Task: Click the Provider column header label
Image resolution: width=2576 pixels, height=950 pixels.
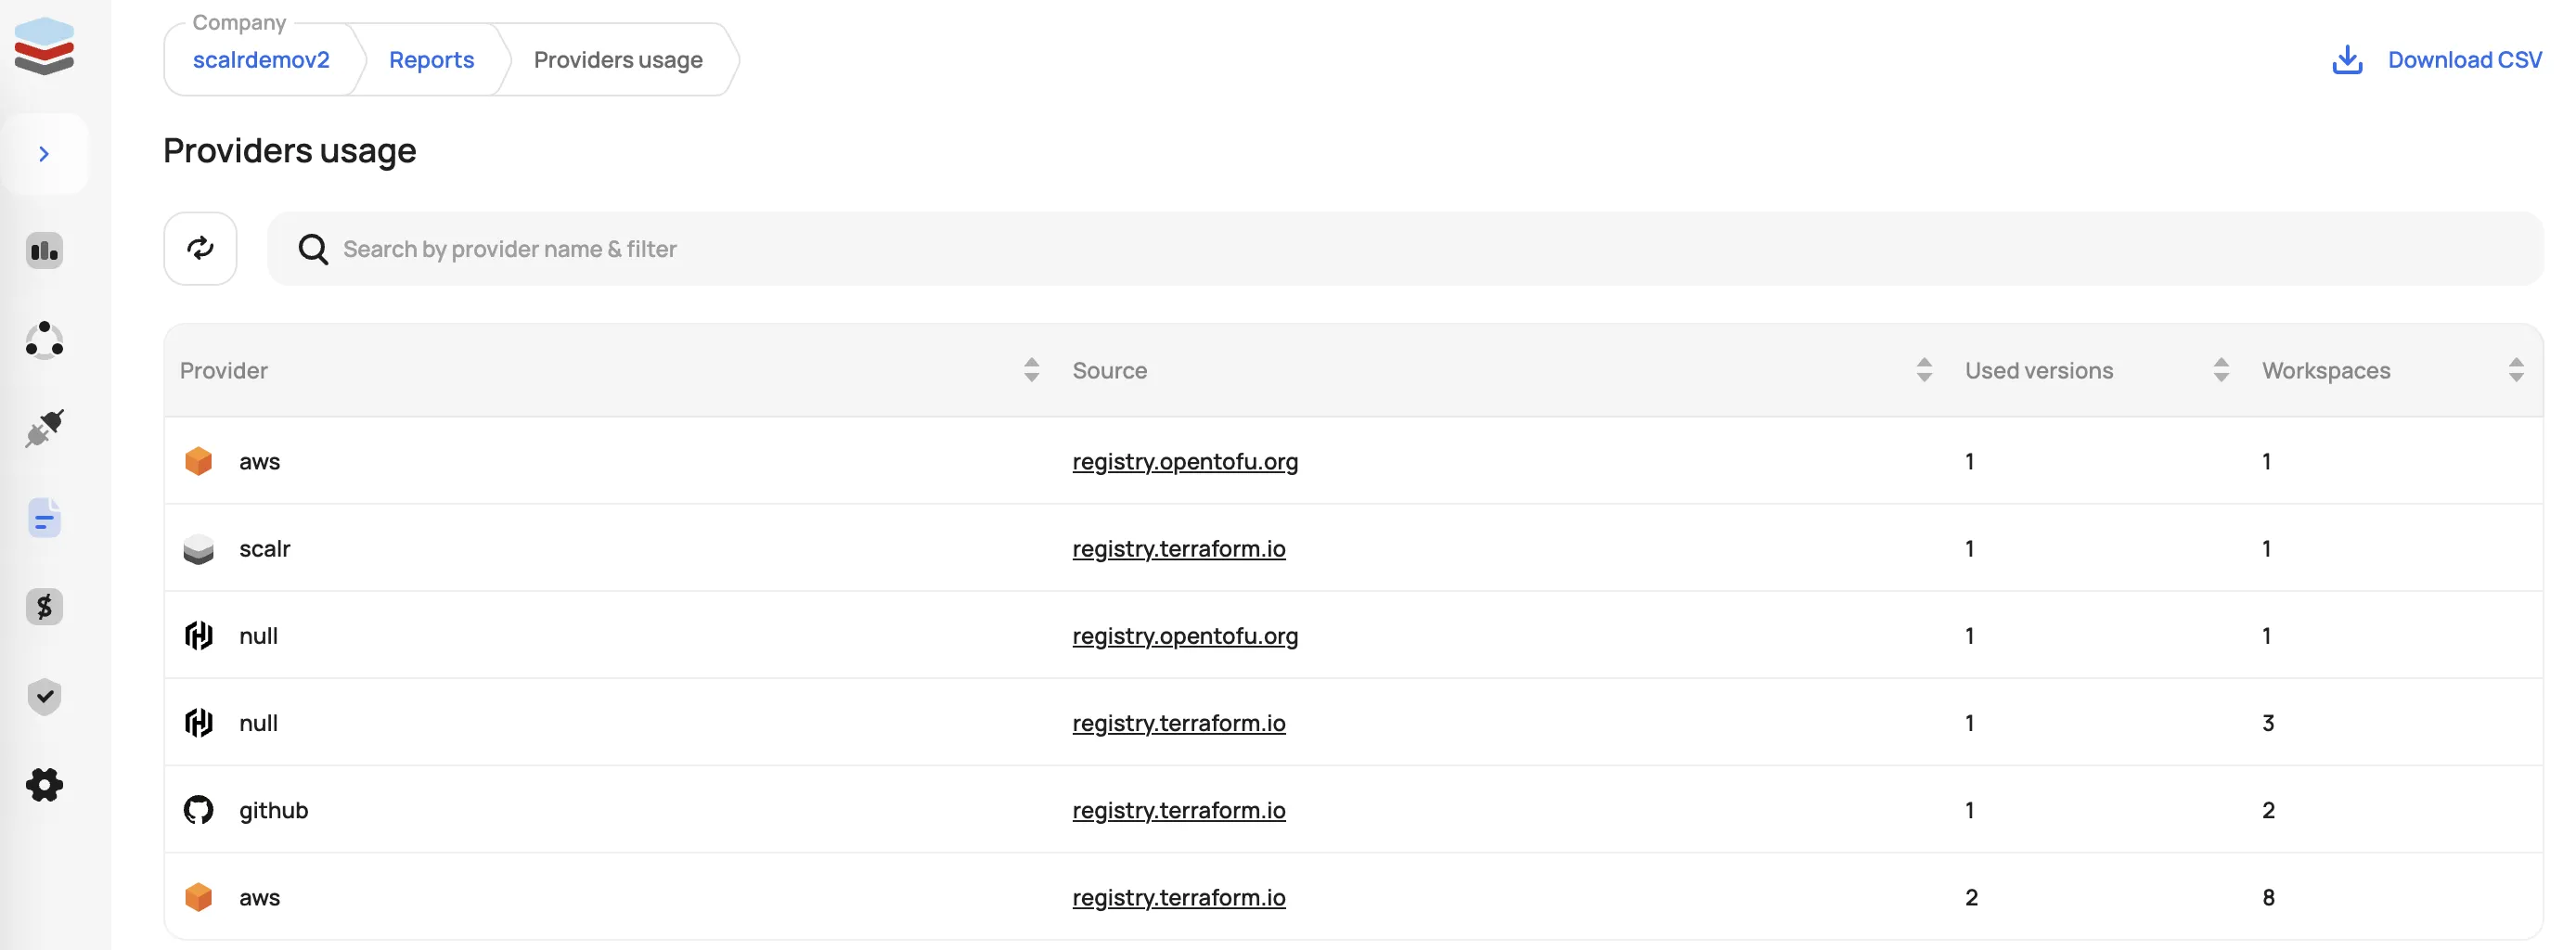Action: point(223,371)
